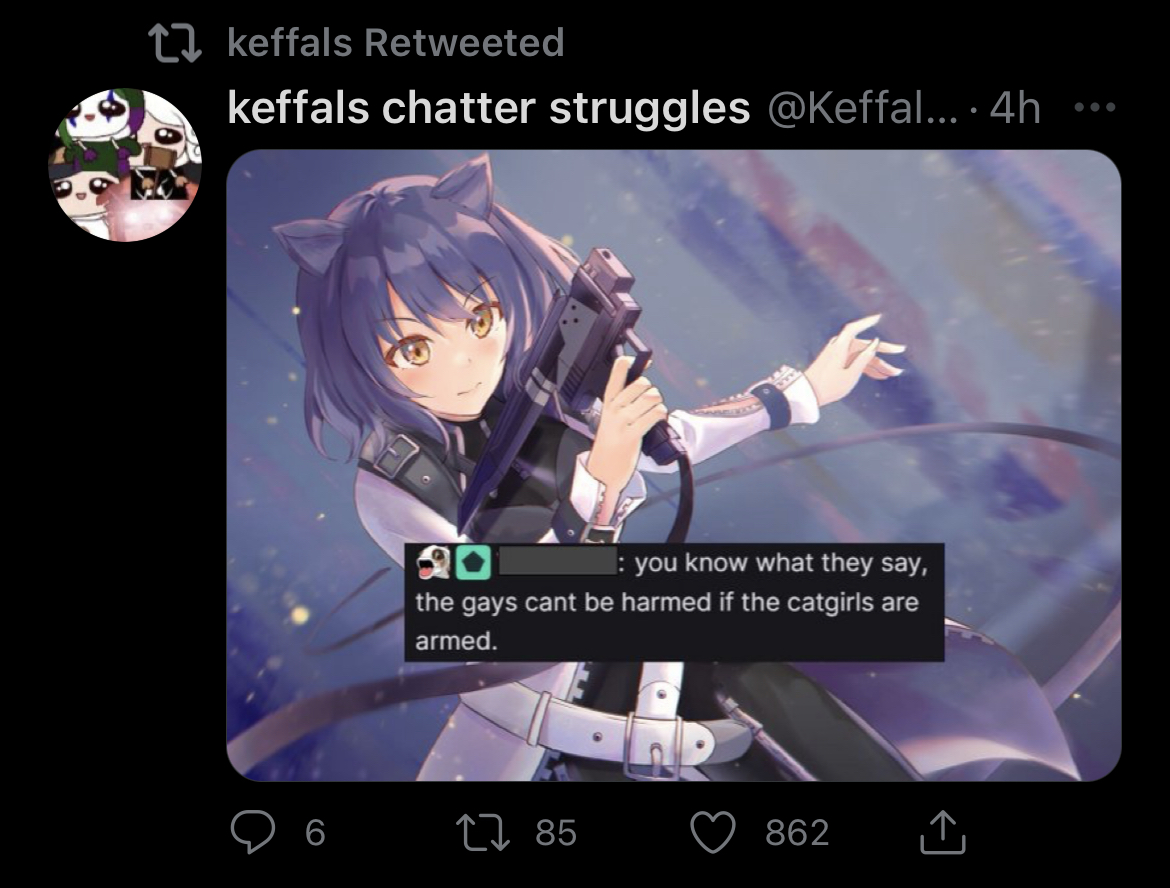Viewport: 1170px width, 888px height.
Task: Expand the catgirl artwork image
Action: 673,465
